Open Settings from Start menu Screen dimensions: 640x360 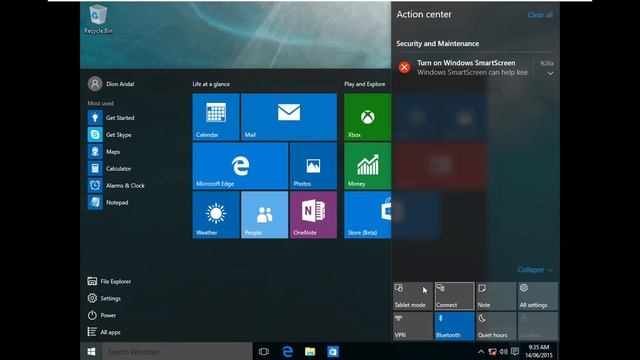104,298
